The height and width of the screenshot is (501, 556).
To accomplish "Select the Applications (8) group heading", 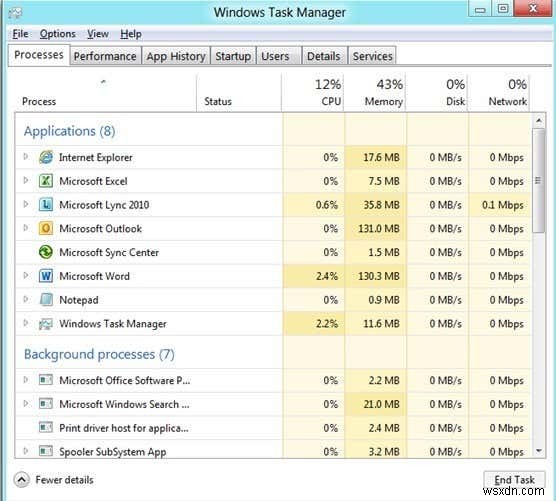I will pos(70,131).
